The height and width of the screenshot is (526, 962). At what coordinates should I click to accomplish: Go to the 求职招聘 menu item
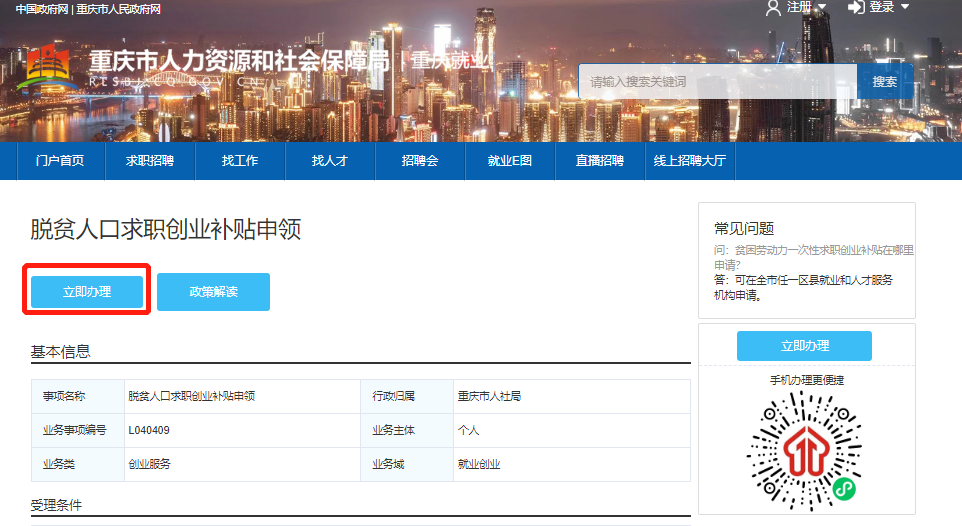[150, 161]
